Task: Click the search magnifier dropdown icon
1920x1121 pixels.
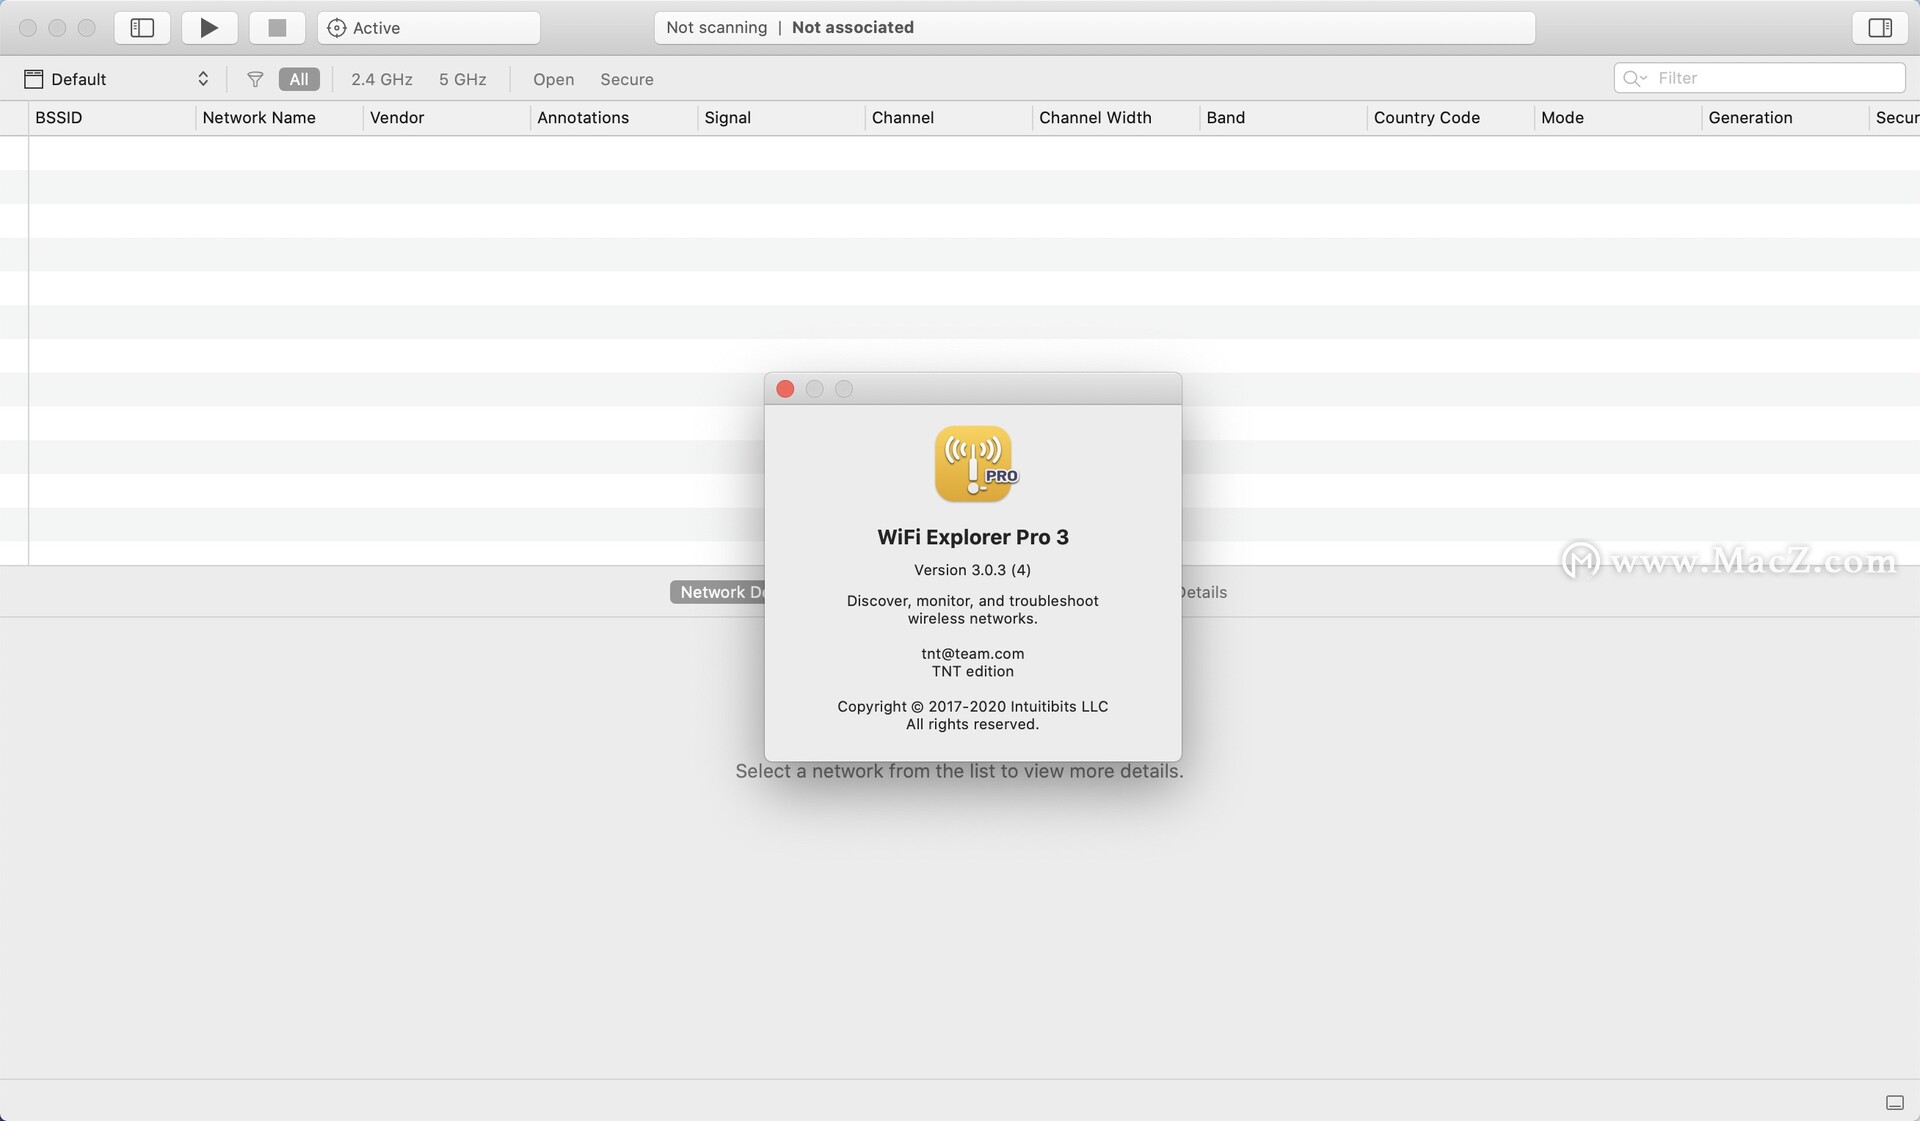Action: click(x=1635, y=78)
